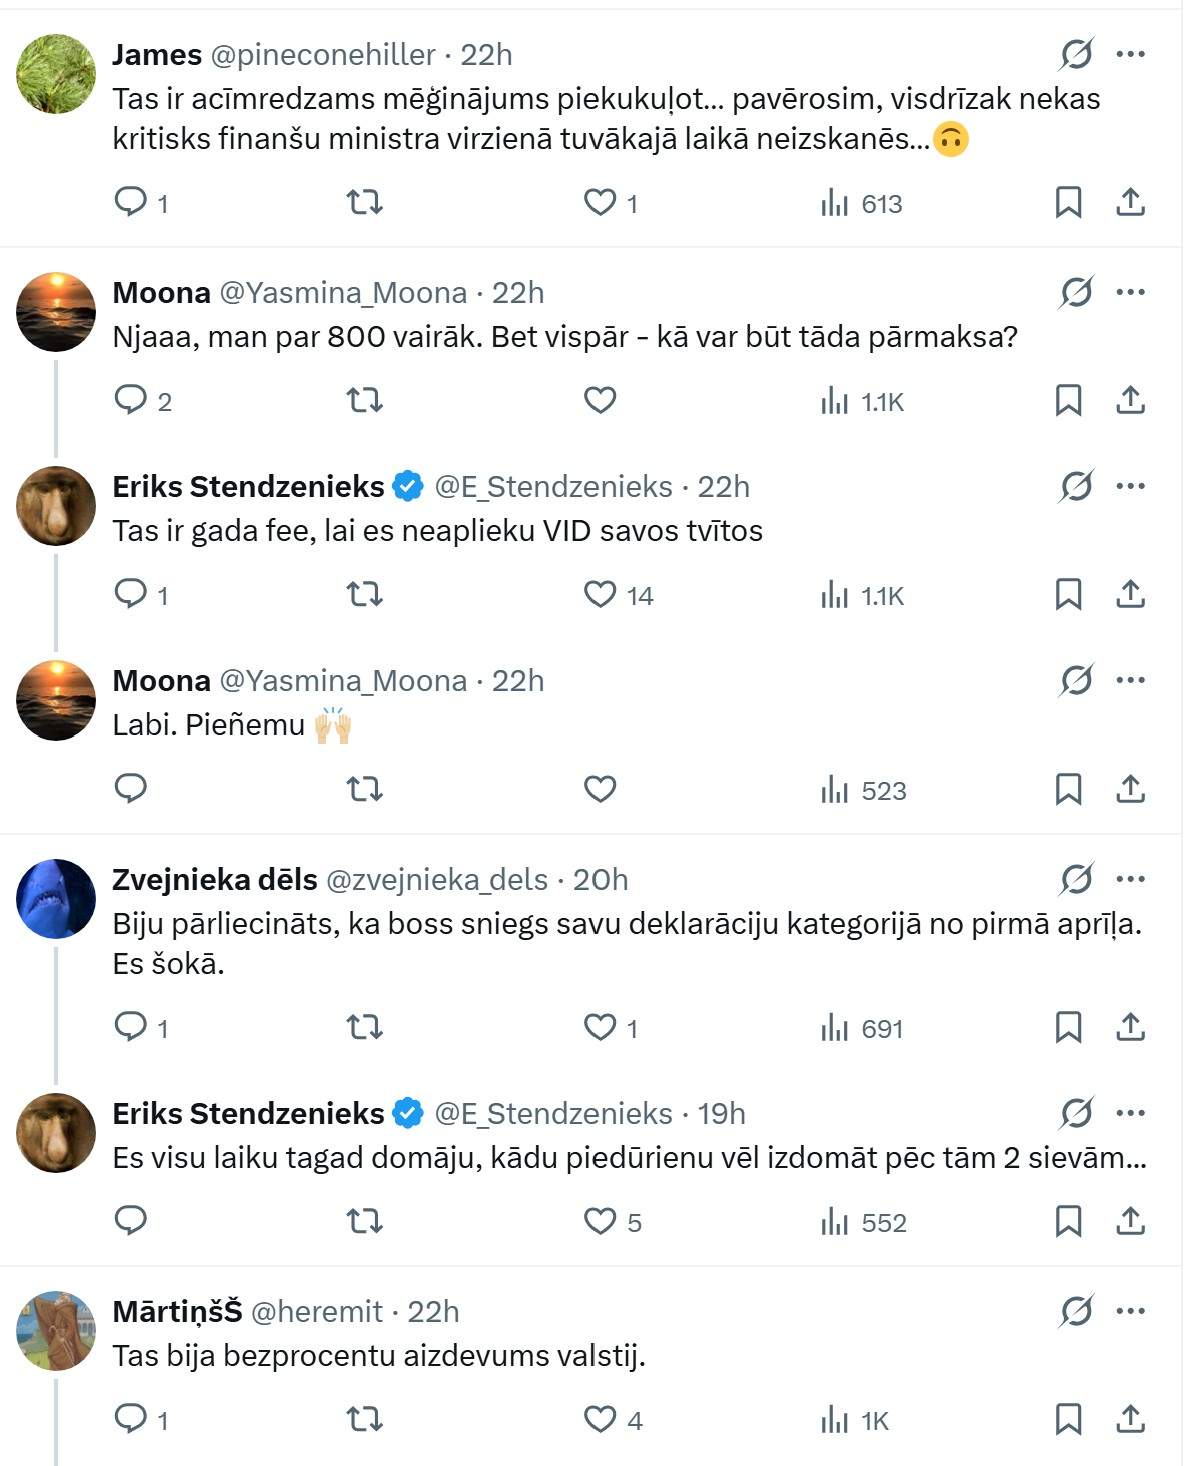Screen dimensions: 1184x1466
Task: Open more options on Eriks's 19h tweet
Action: (1130, 1113)
